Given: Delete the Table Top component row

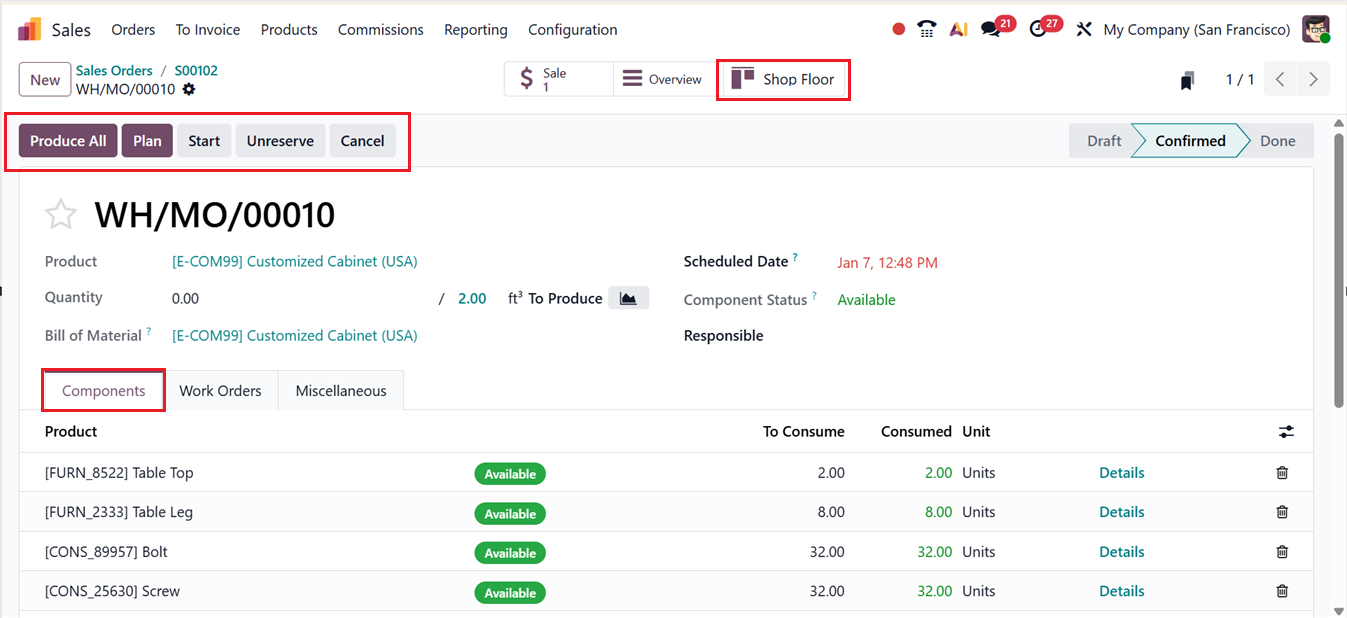Looking at the screenshot, I should (1282, 473).
